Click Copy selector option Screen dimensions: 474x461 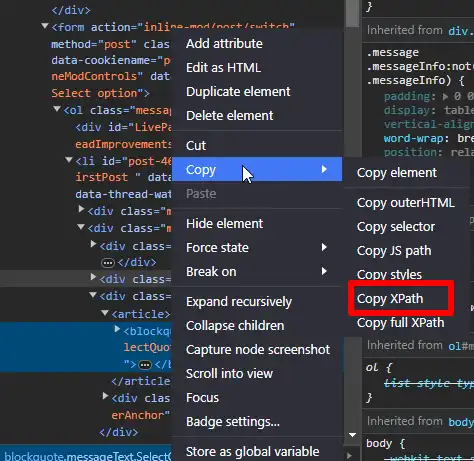(x=396, y=227)
